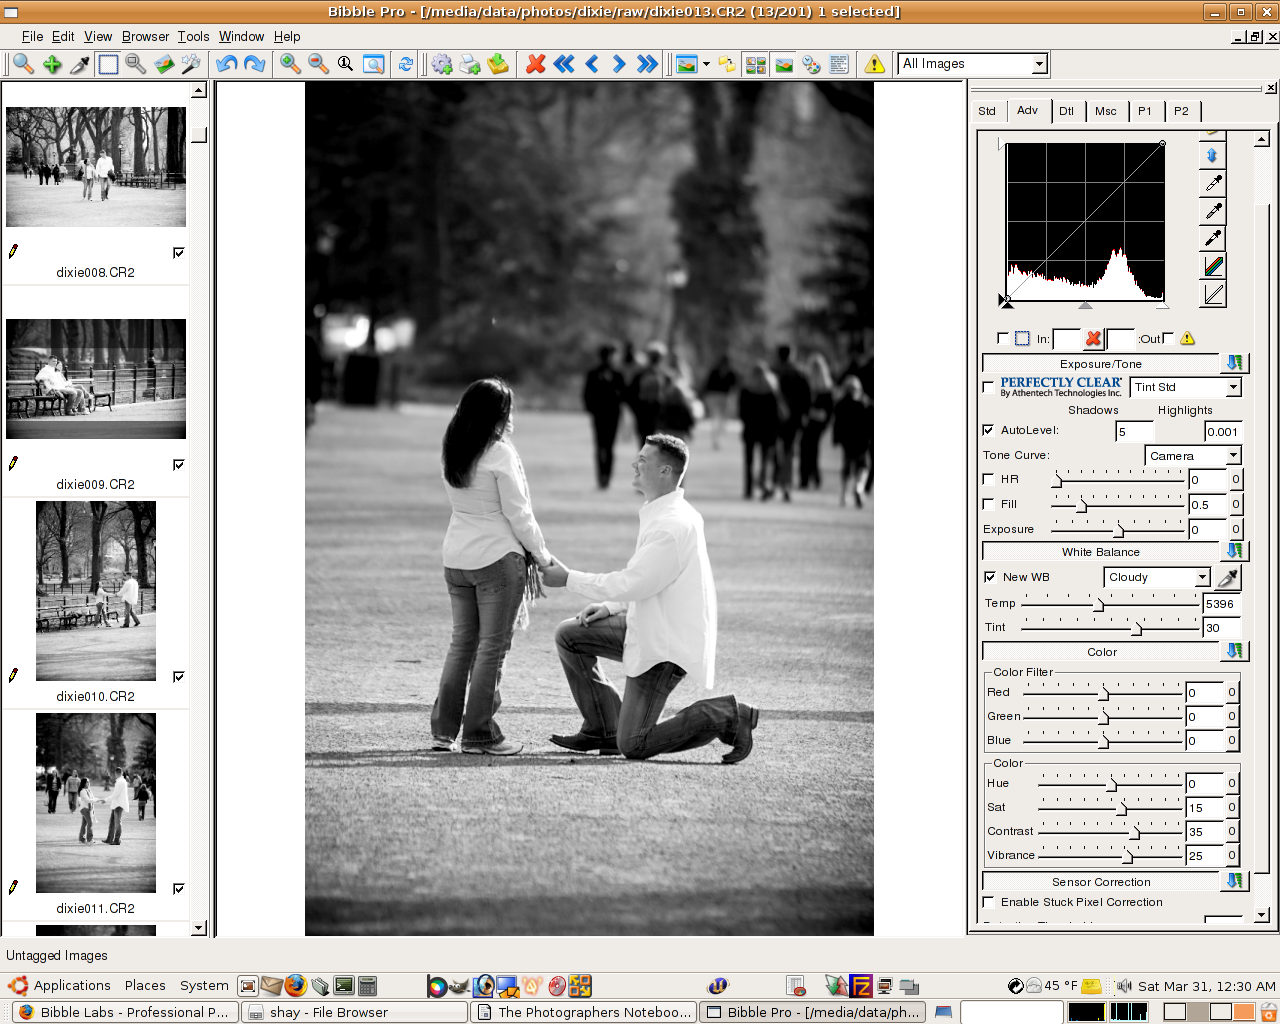Click the print queue printer icon
Image resolution: width=1280 pixels, height=1024 pixels.
(x=470, y=64)
